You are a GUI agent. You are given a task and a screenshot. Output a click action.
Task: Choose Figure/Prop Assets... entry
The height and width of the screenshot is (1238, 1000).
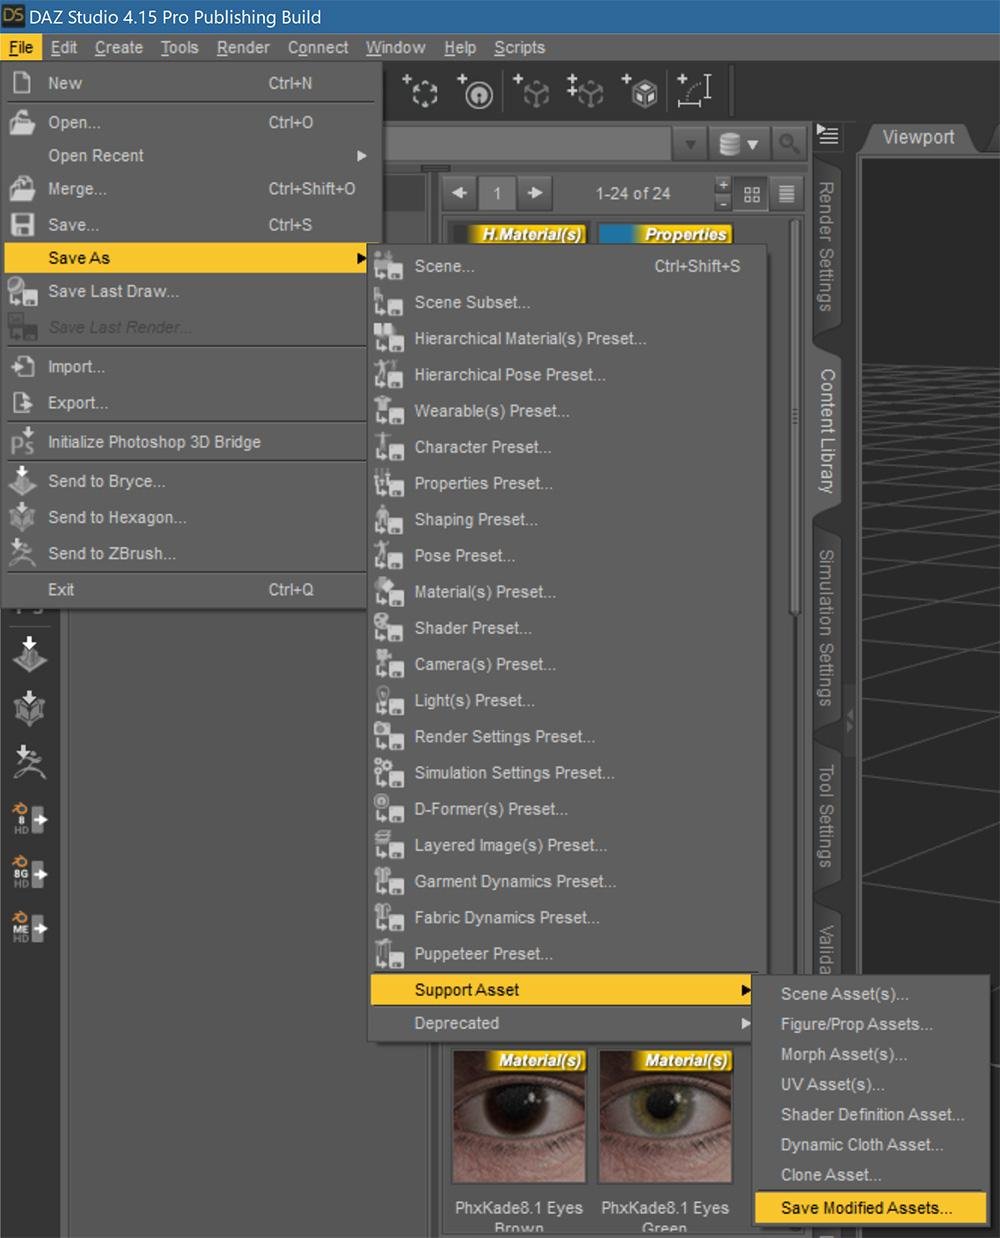[870, 1024]
